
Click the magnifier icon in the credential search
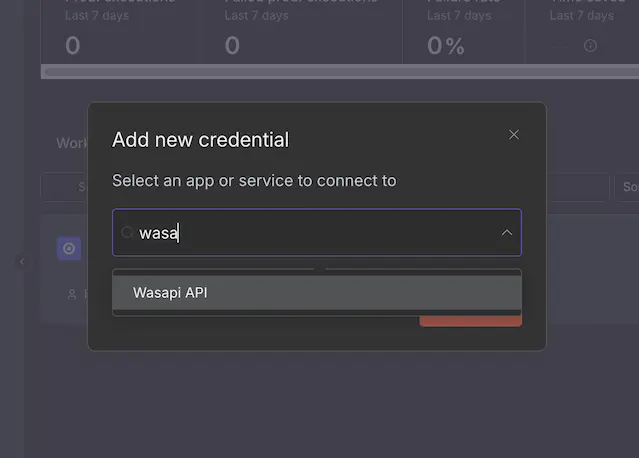click(127, 232)
